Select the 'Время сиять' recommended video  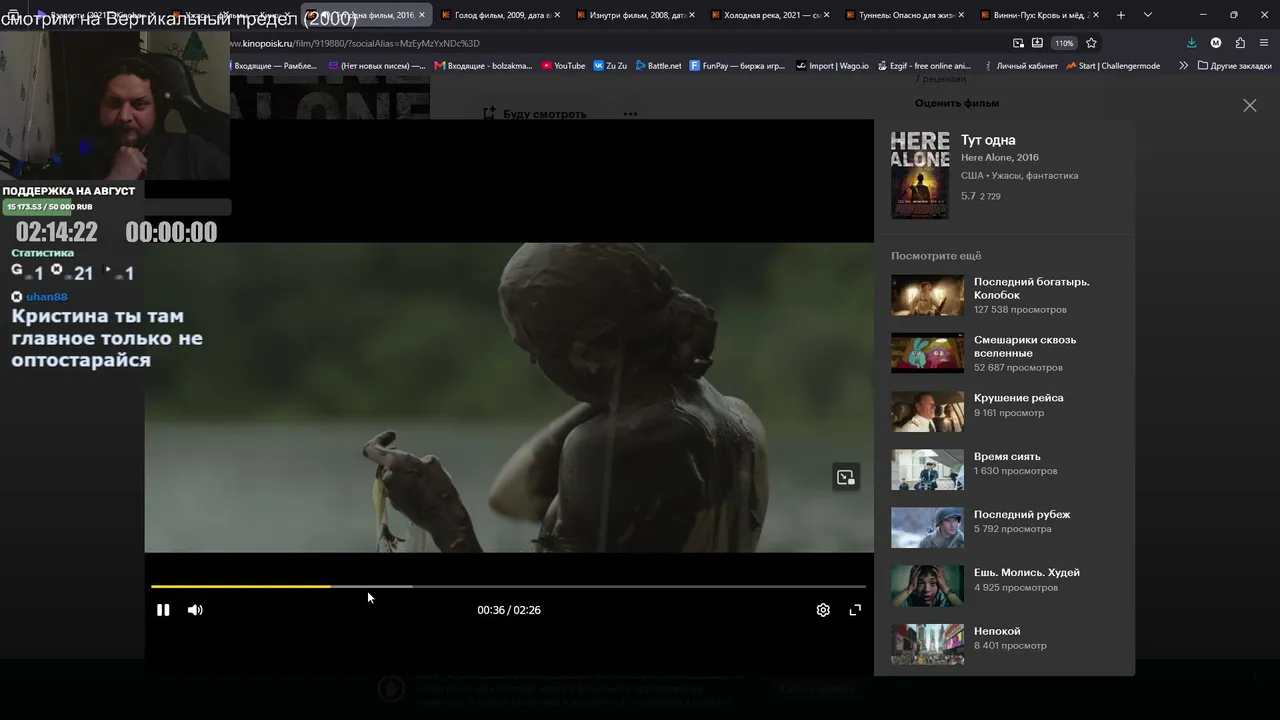point(928,469)
